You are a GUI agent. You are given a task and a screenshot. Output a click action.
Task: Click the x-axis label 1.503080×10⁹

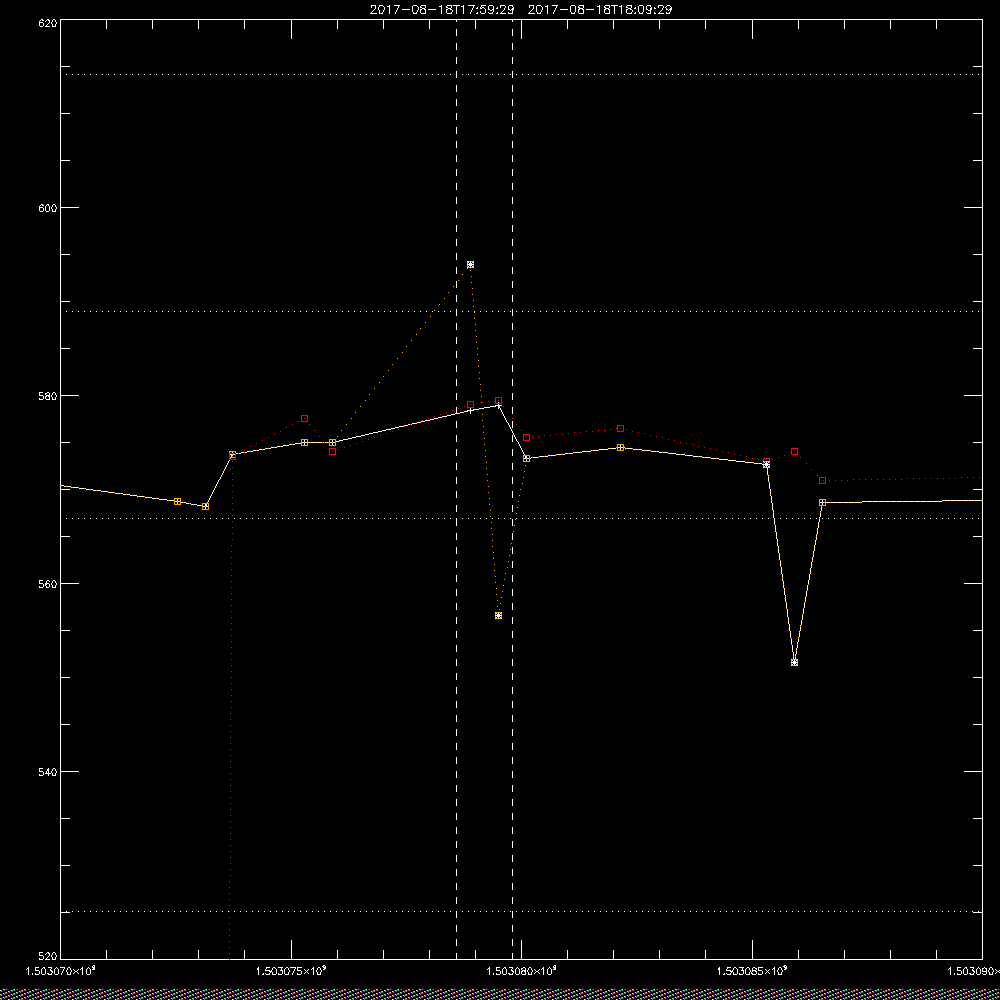click(522, 972)
